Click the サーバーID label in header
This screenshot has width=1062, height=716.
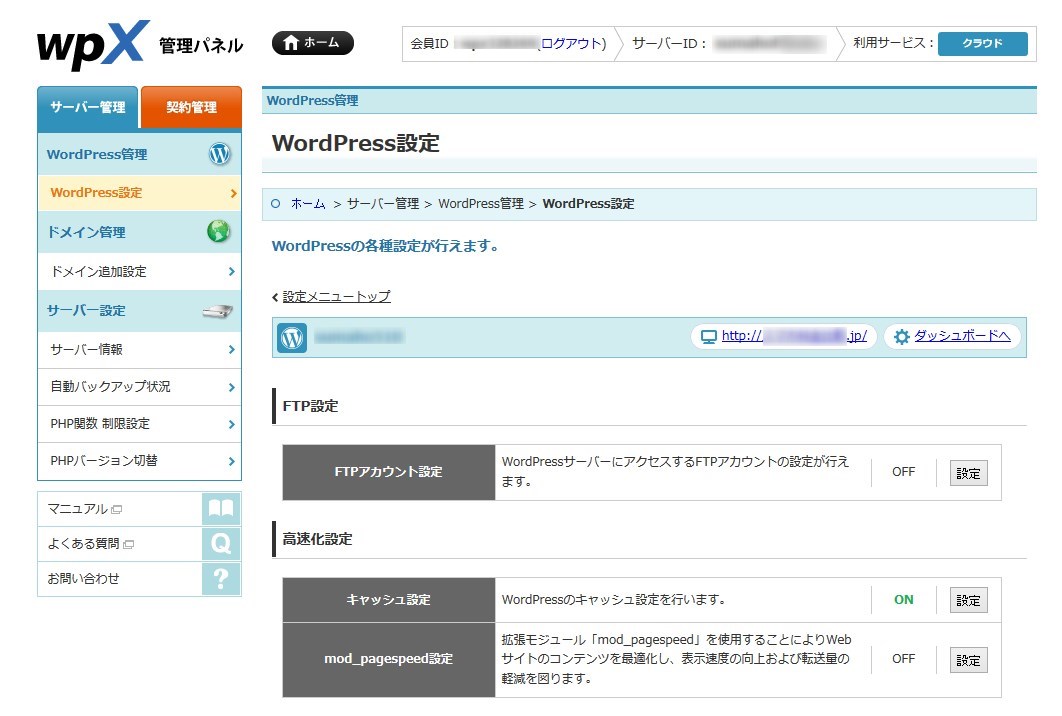(669, 43)
